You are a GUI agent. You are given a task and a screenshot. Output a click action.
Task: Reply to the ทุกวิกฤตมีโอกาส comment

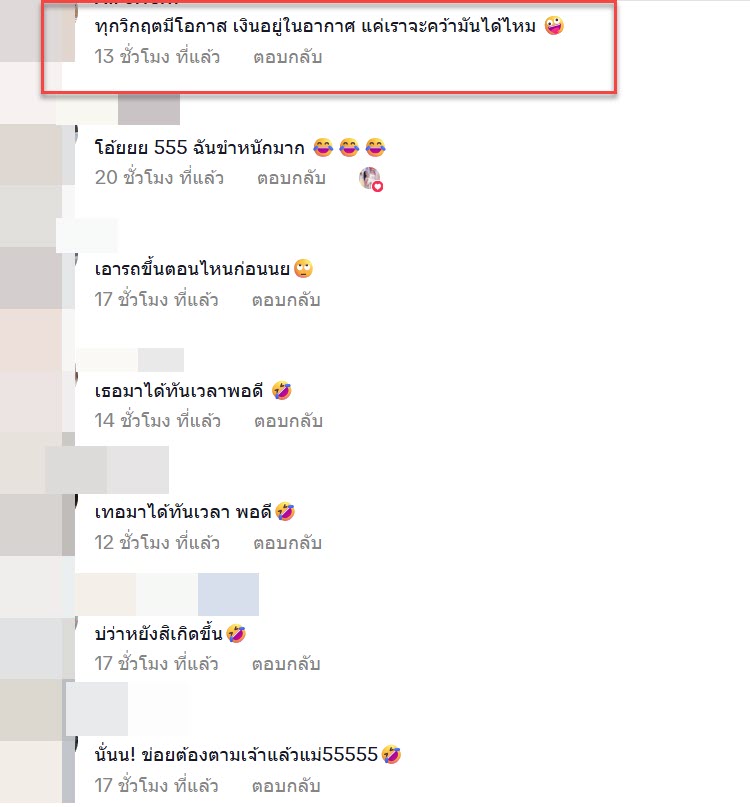pos(287,57)
